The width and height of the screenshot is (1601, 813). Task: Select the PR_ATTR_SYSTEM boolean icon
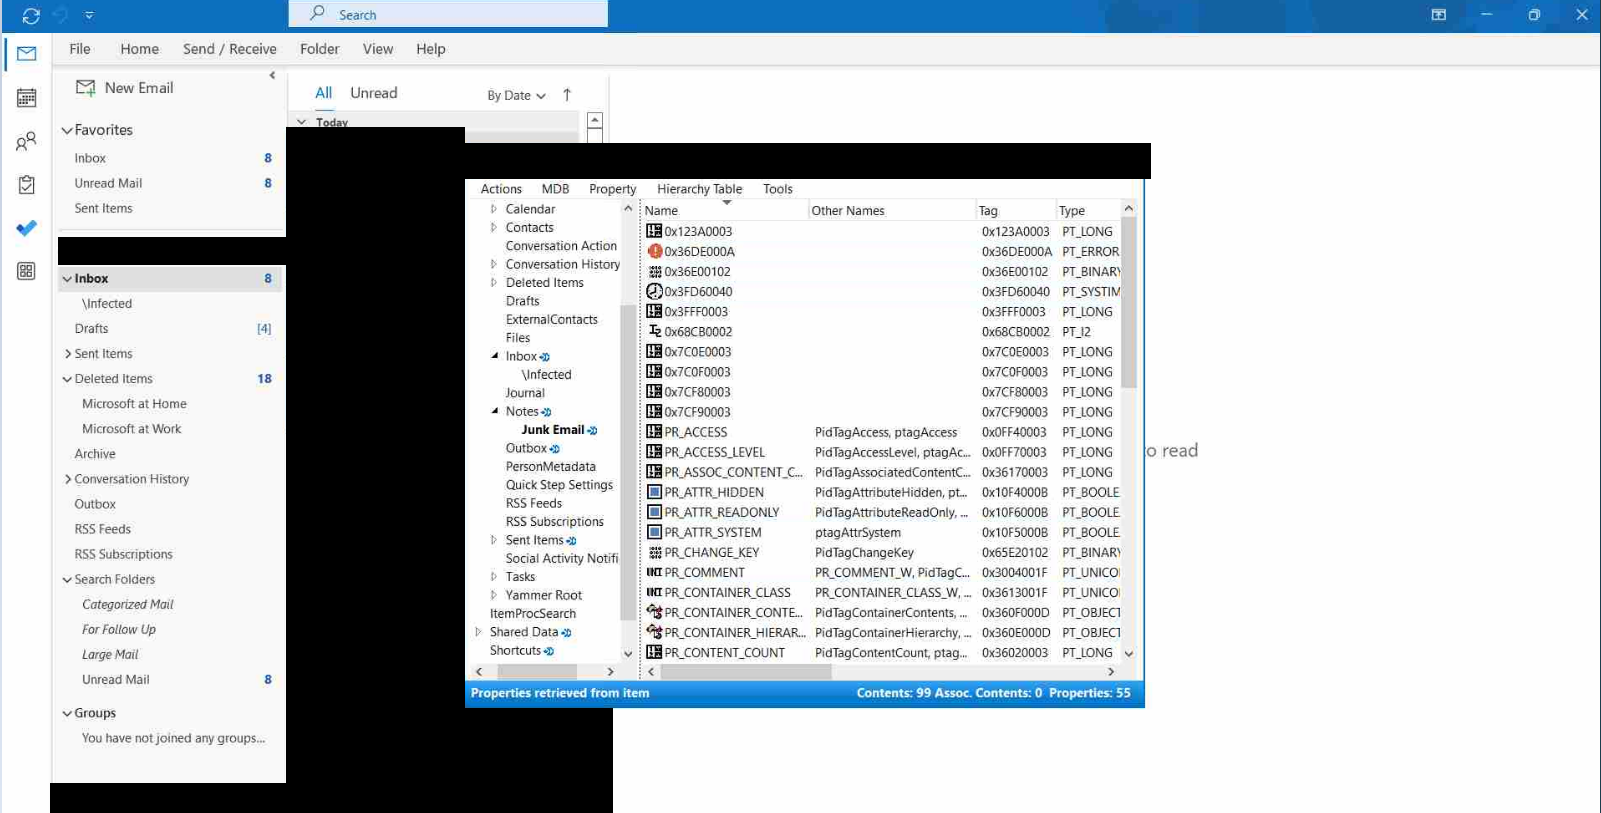coord(654,532)
